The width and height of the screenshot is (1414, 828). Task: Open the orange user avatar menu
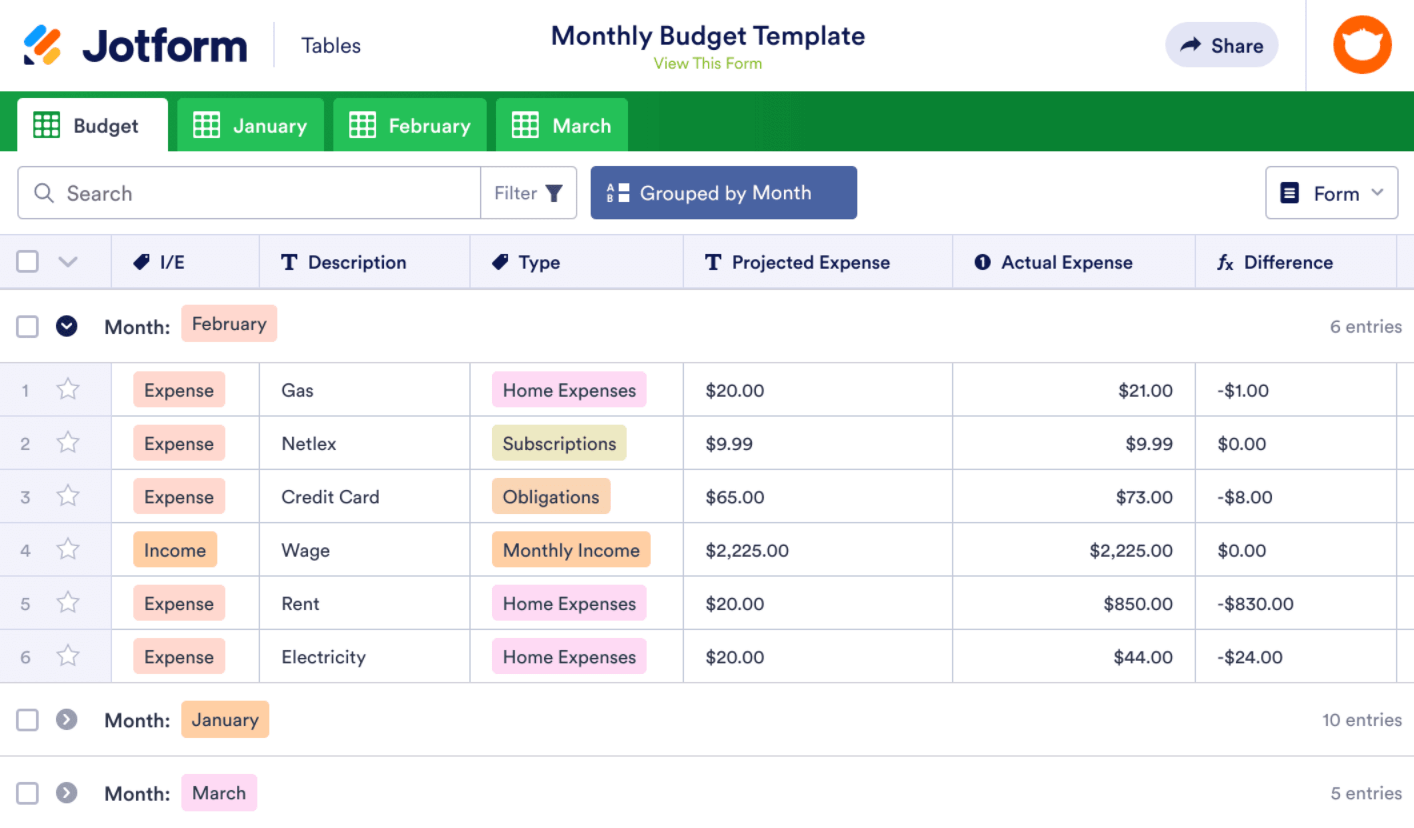point(1362,45)
